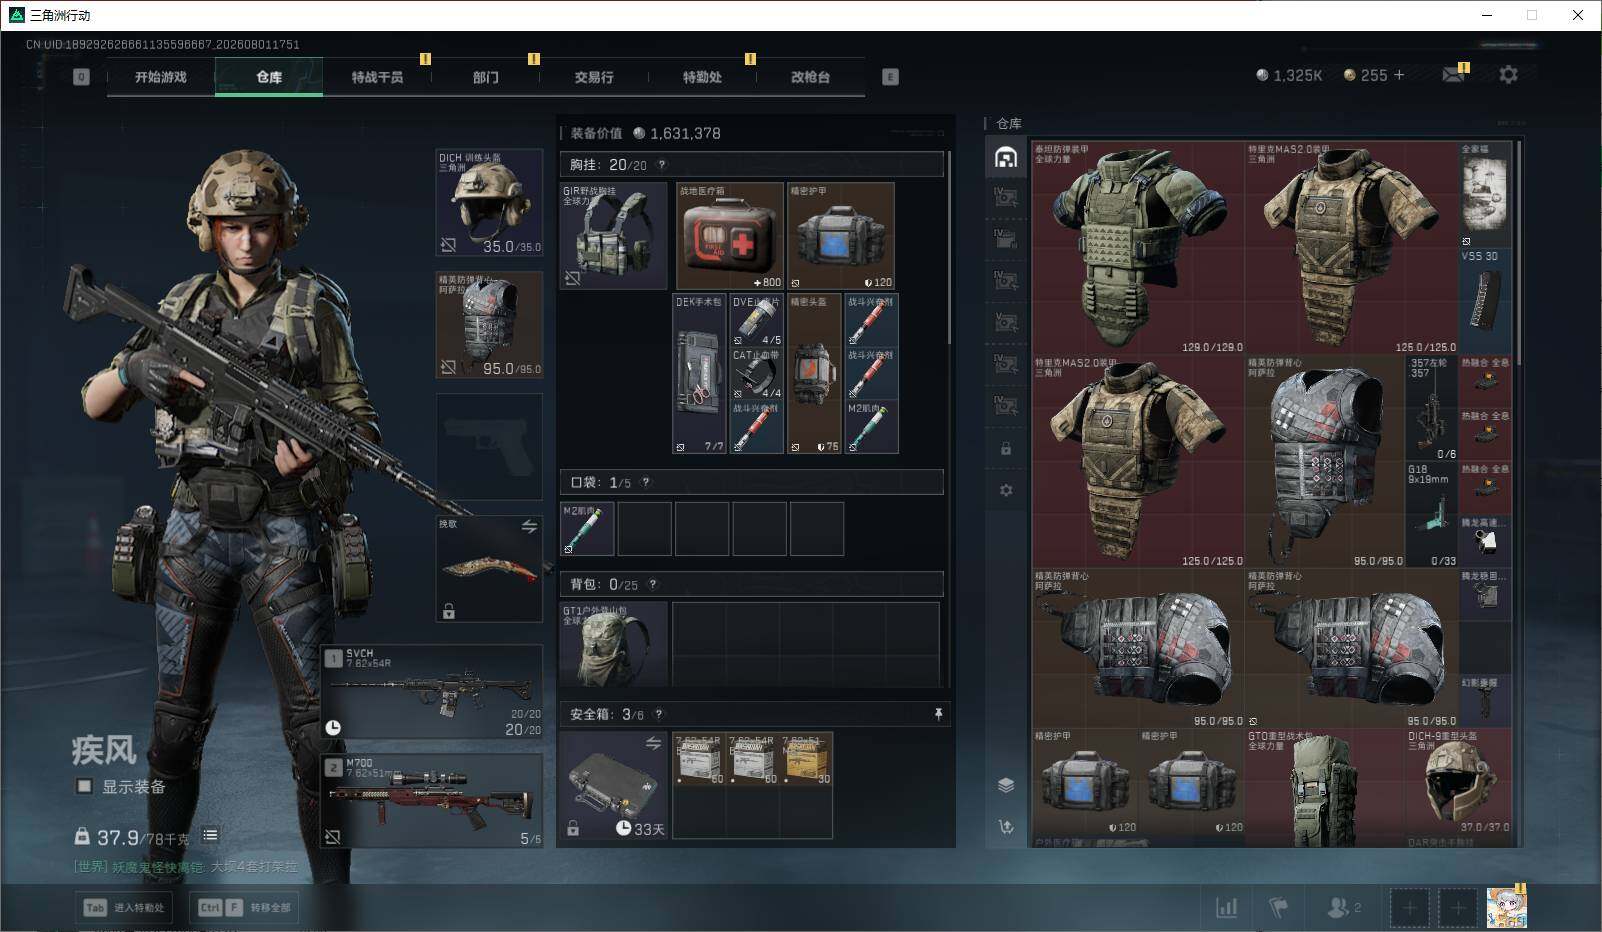Toggle the swap arrows on the safe box case
The image size is (1602, 932).
tap(653, 743)
